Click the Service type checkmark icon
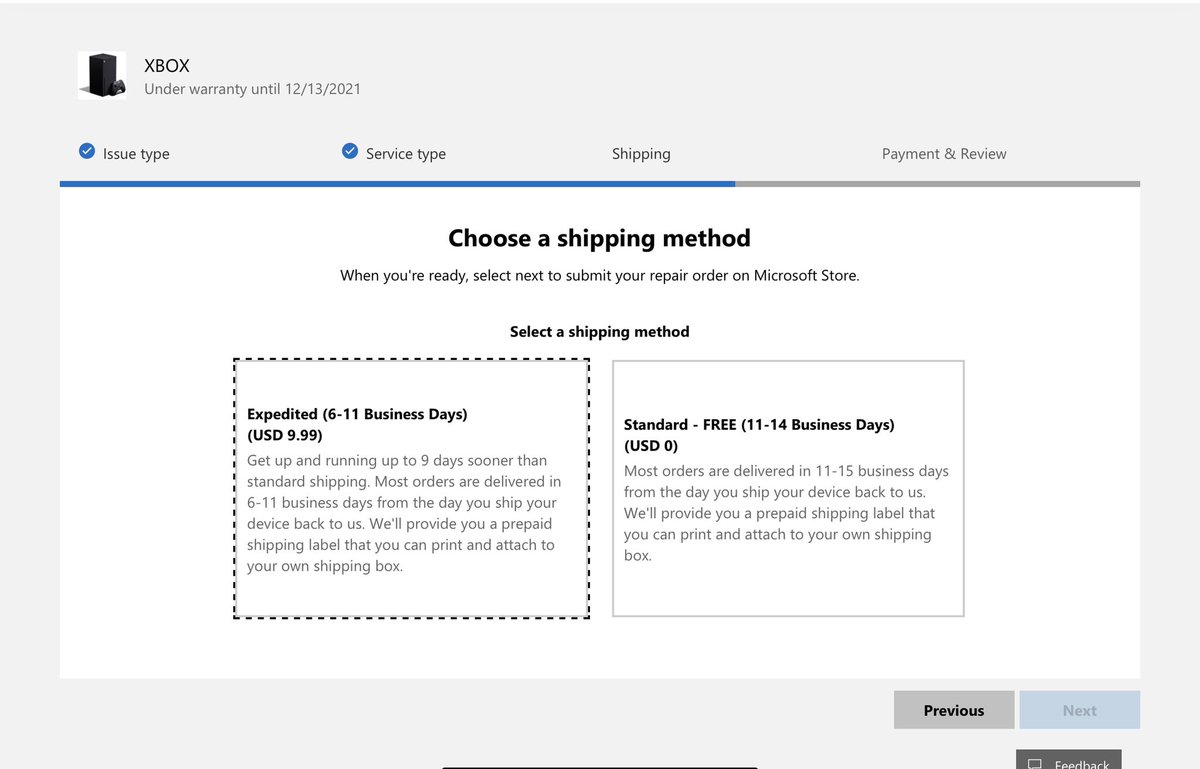1200x769 pixels. [x=350, y=152]
